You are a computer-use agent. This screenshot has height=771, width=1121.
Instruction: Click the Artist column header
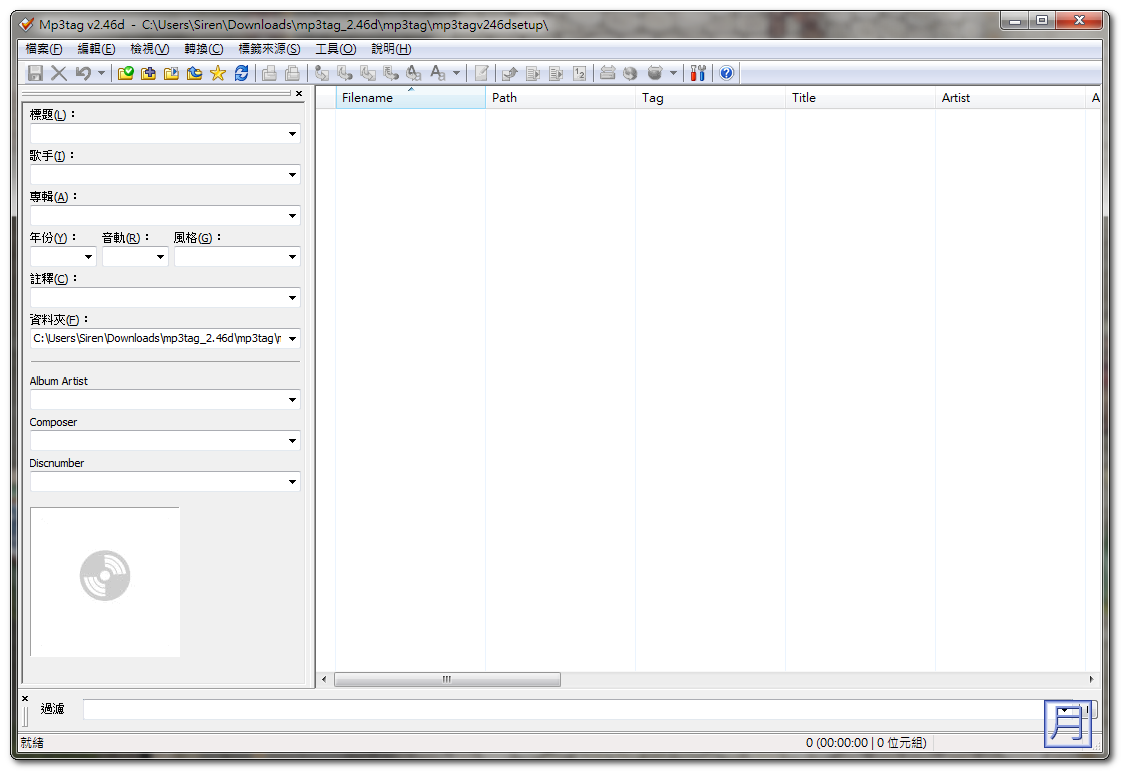1010,98
